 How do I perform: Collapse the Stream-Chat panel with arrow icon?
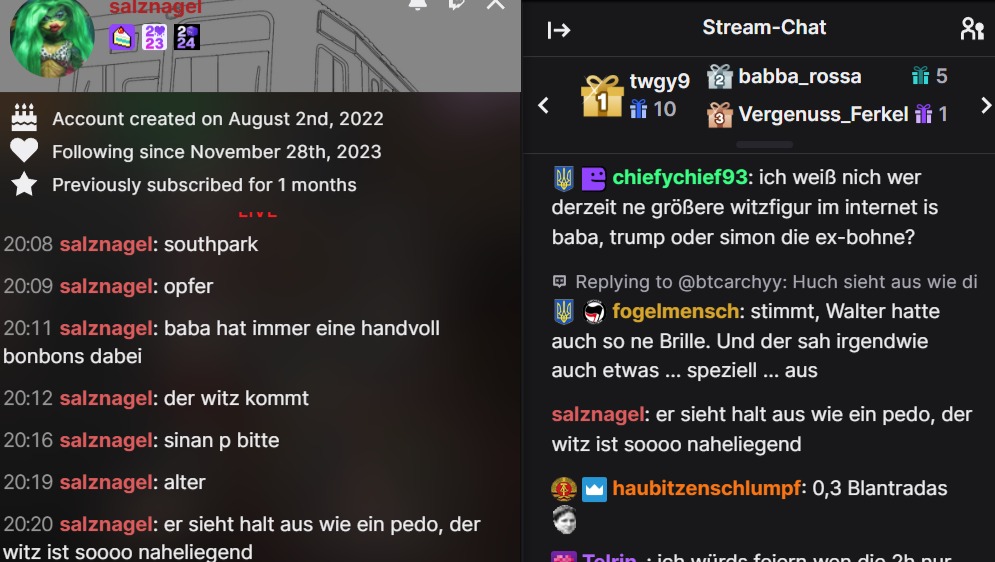[558, 29]
